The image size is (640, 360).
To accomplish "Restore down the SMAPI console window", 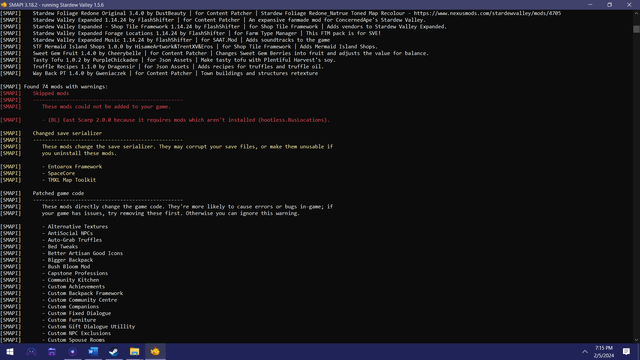I will pyautogui.click(x=609, y=5).
